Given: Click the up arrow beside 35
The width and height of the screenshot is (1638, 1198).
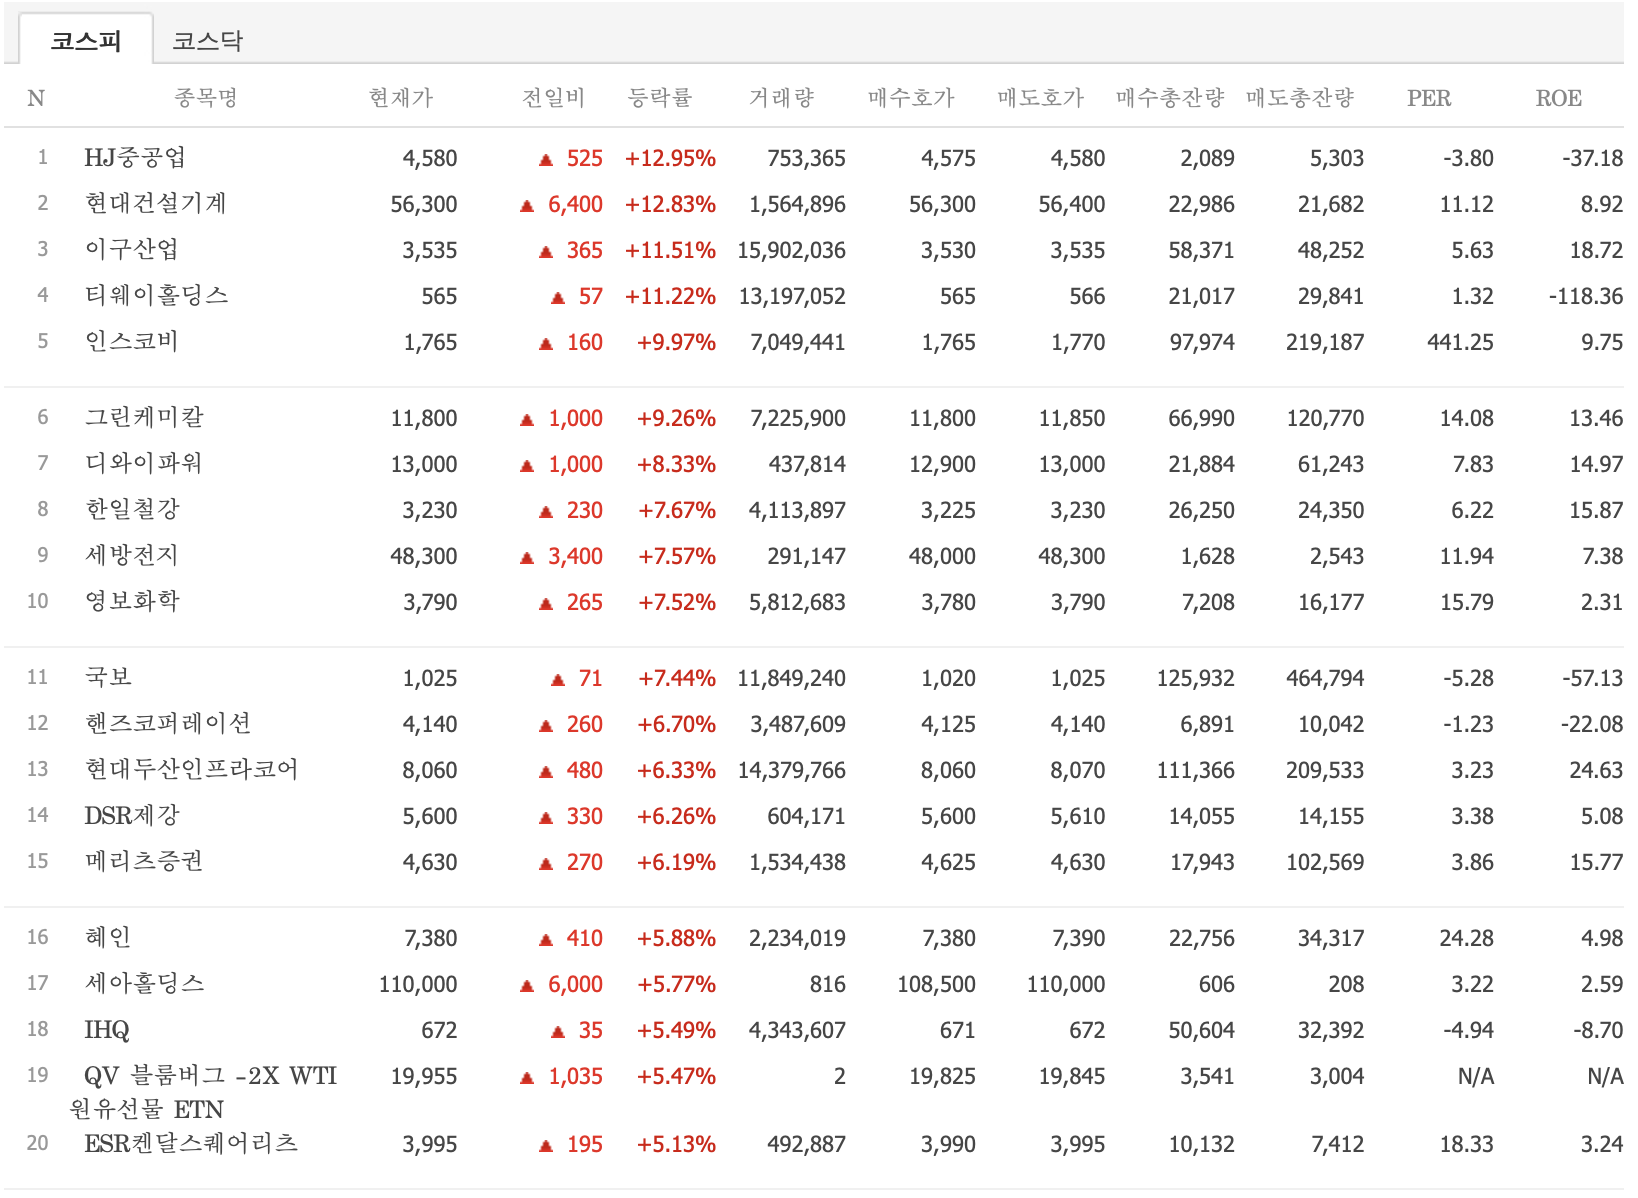Looking at the screenshot, I should pyautogui.click(x=558, y=1031).
